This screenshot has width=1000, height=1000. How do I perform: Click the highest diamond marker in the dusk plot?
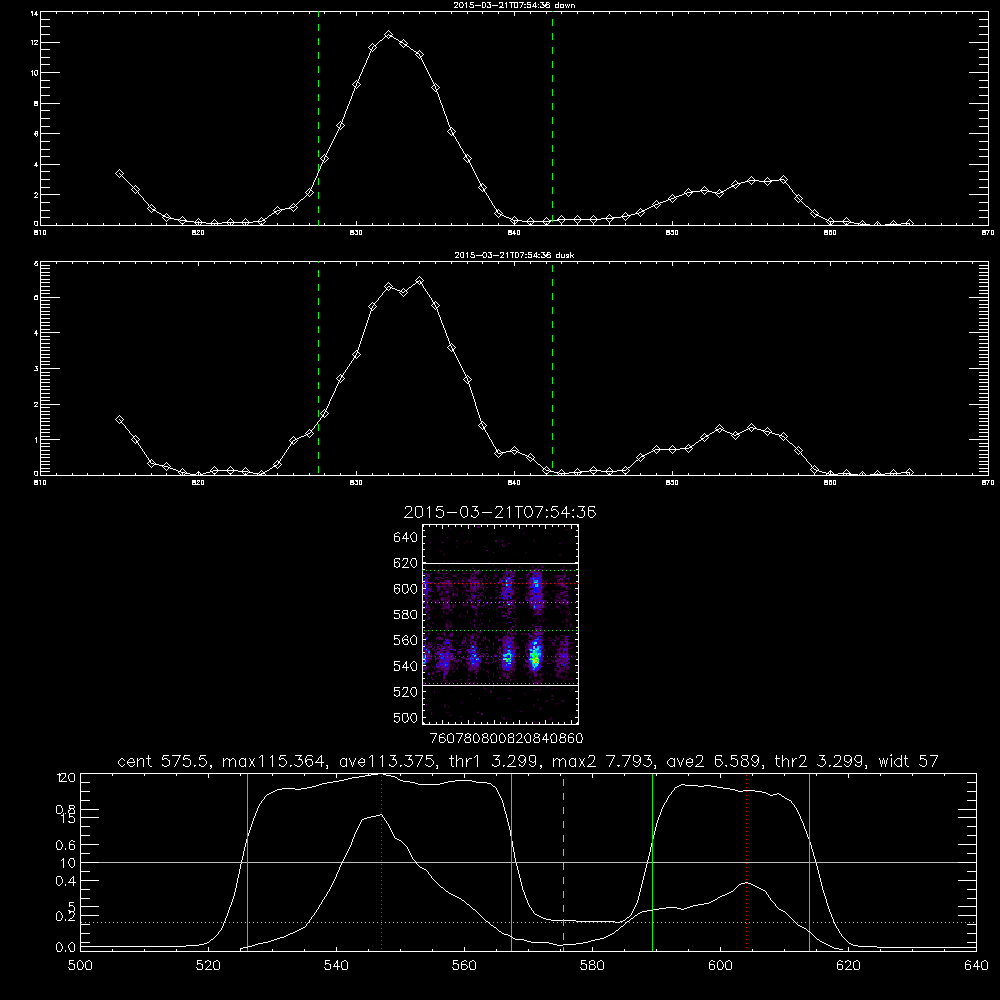click(x=419, y=281)
